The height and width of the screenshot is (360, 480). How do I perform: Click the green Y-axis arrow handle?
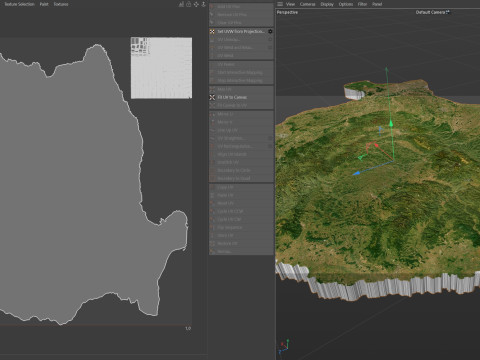click(391, 124)
